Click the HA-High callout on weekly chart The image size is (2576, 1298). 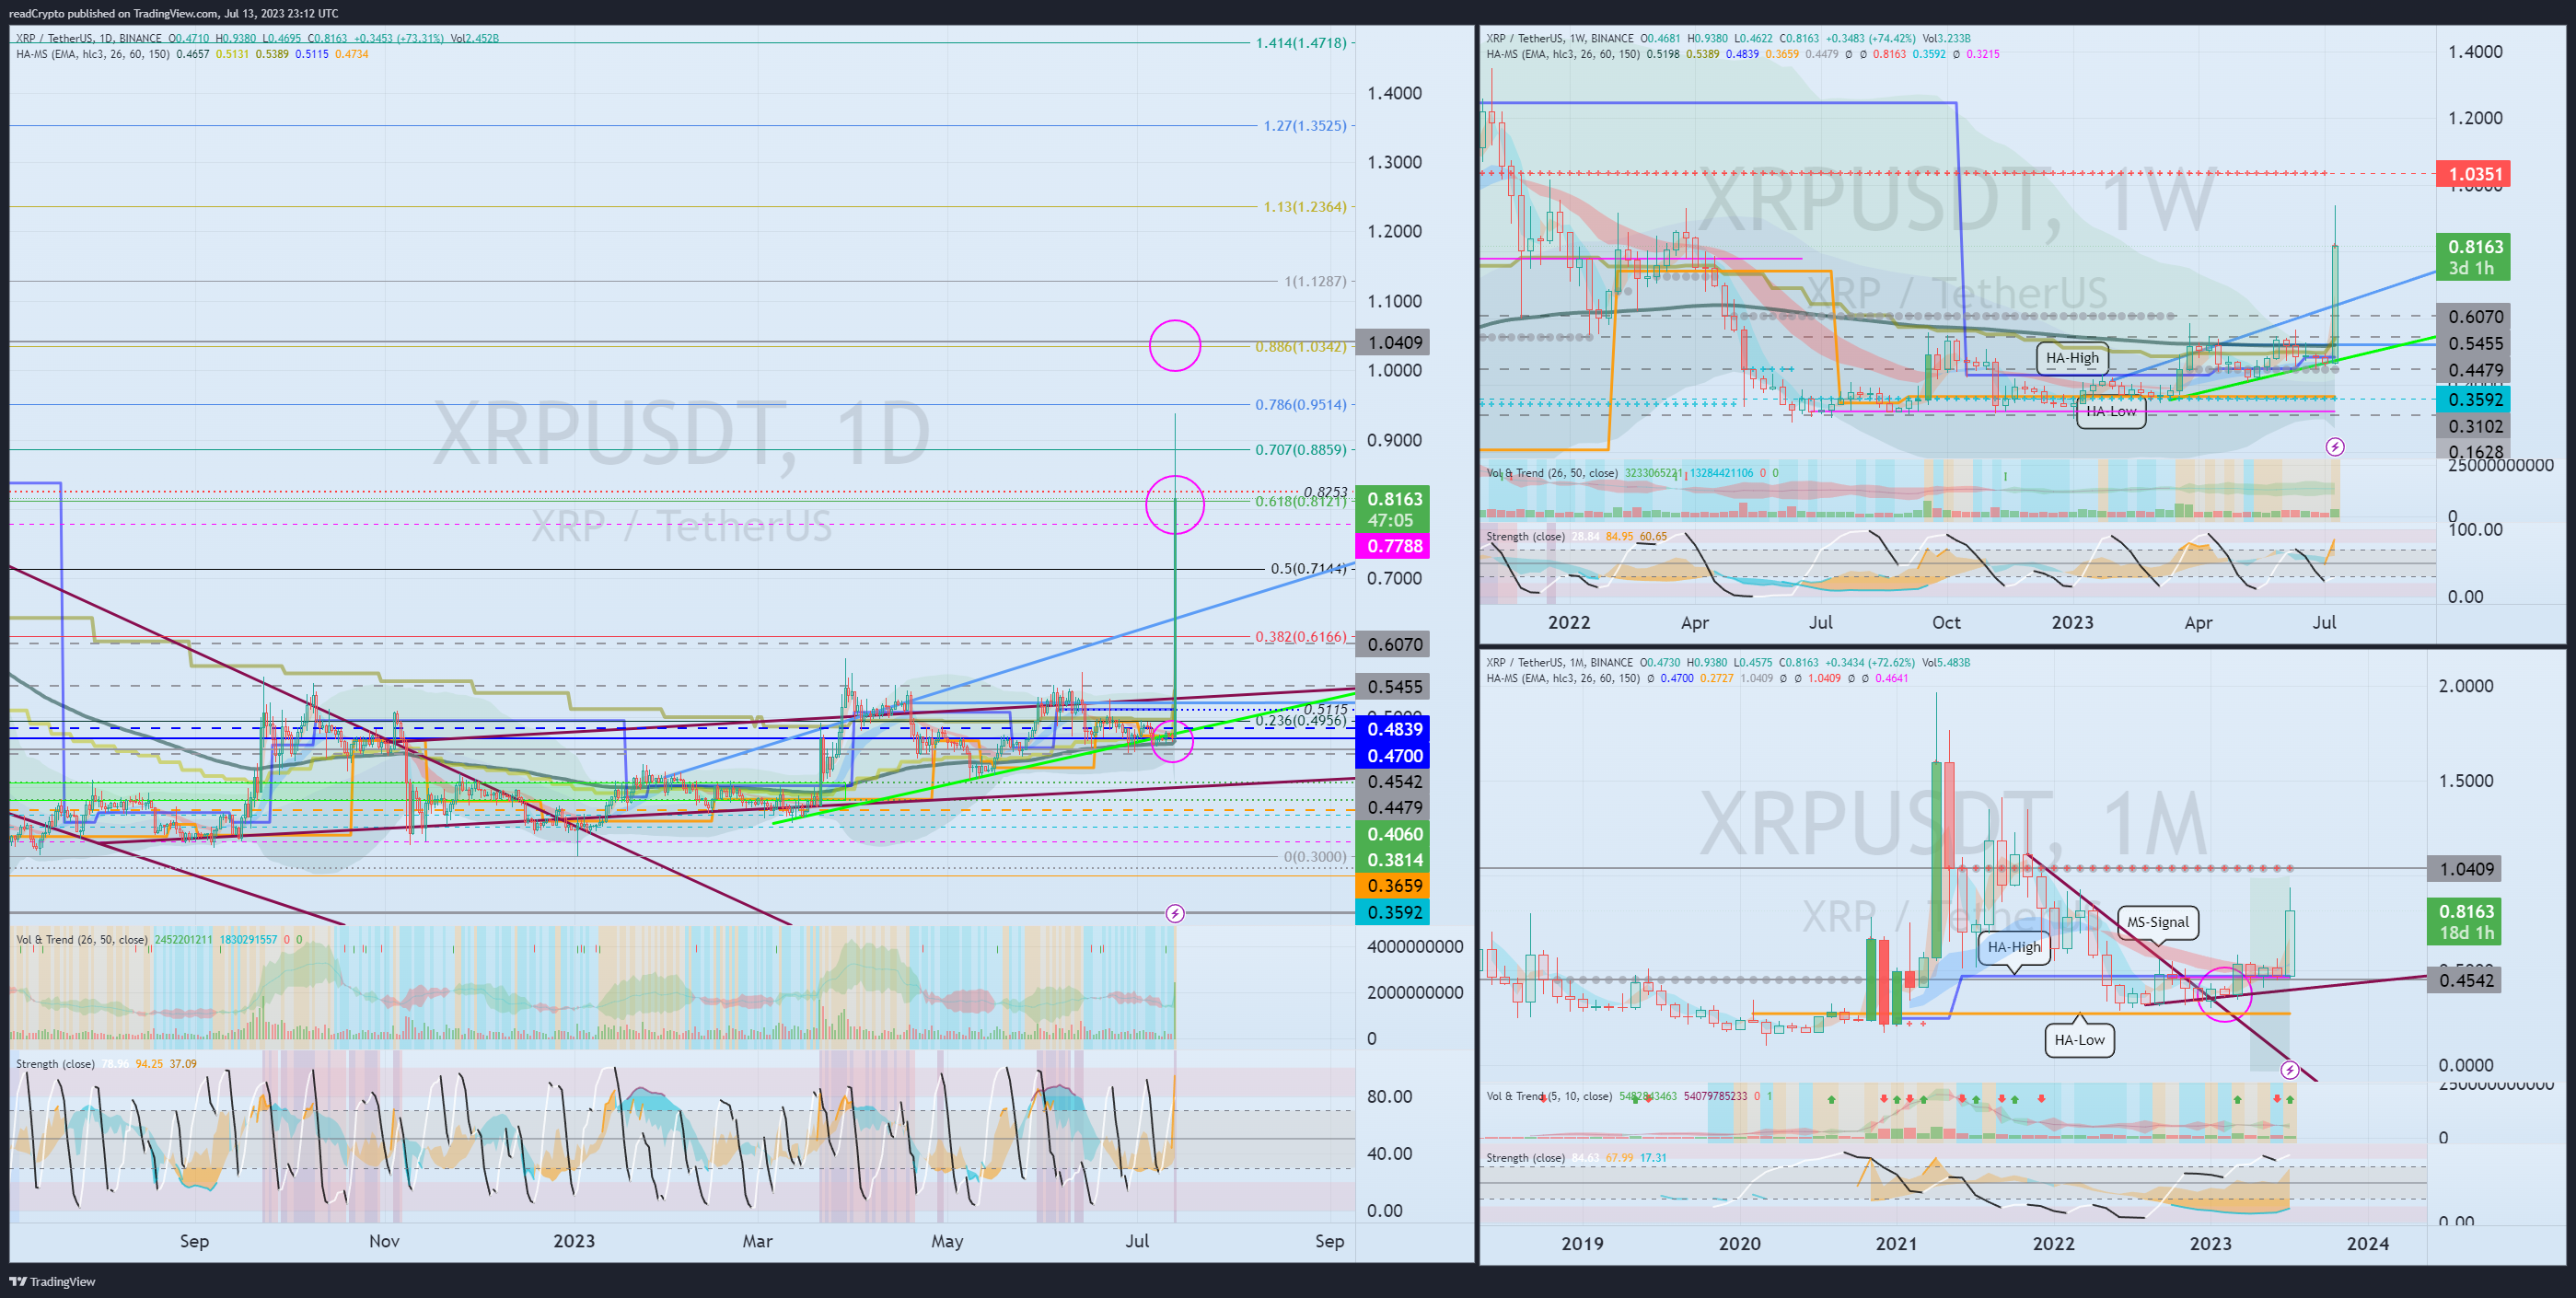click(2072, 358)
